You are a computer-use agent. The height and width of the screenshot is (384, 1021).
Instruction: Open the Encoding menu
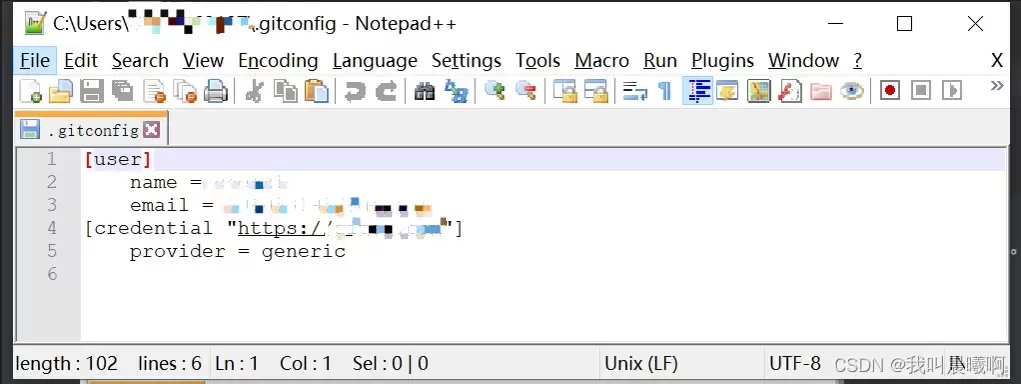278,61
